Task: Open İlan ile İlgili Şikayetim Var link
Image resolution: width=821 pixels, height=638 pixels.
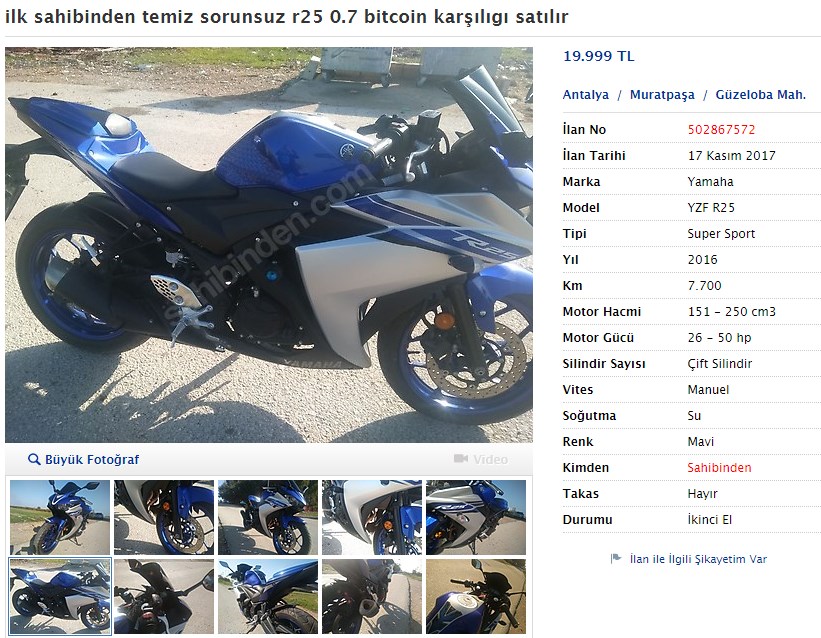Action: [x=698, y=559]
